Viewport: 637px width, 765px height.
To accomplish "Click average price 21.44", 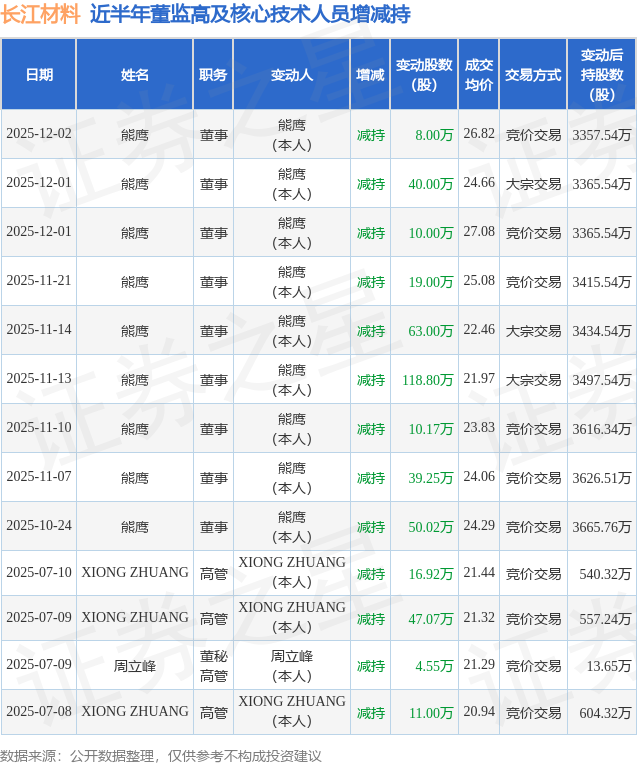I will pyautogui.click(x=479, y=572).
